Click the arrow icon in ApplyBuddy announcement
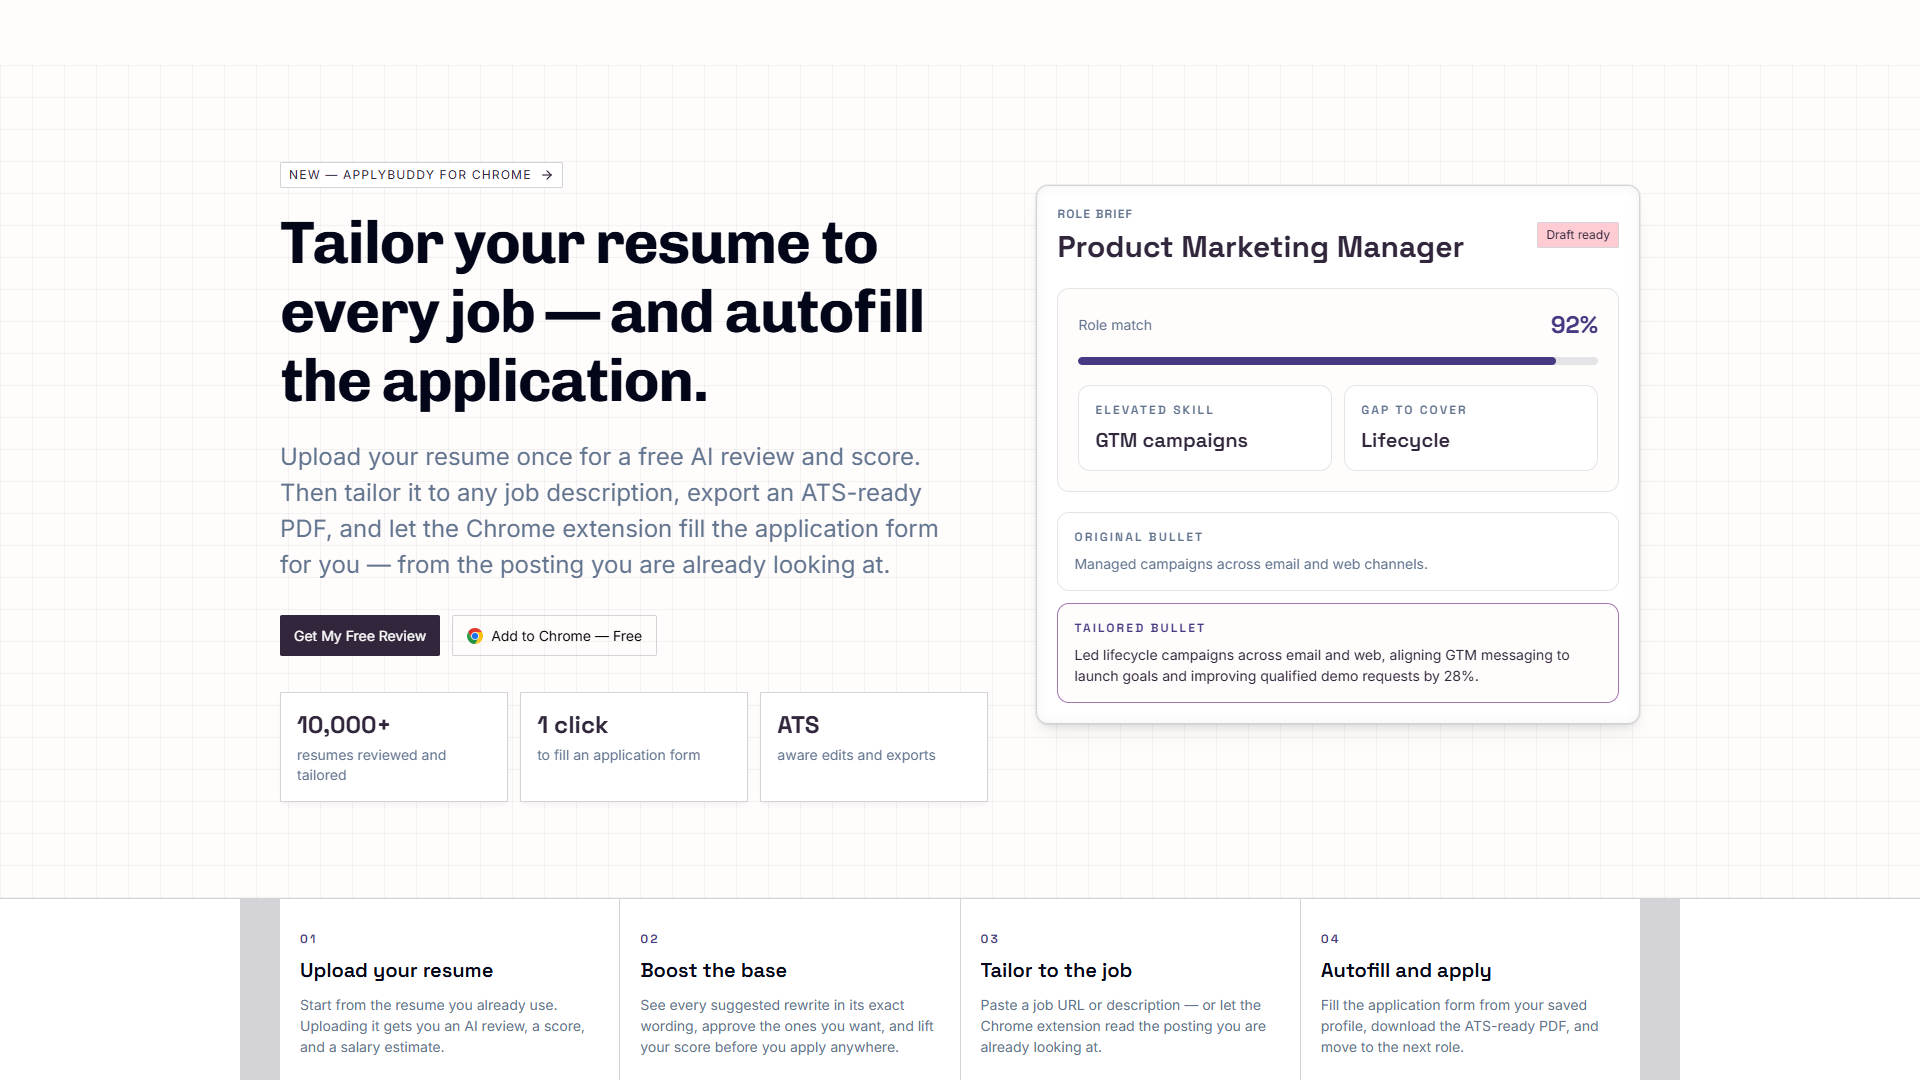1920x1080 pixels. (x=547, y=175)
